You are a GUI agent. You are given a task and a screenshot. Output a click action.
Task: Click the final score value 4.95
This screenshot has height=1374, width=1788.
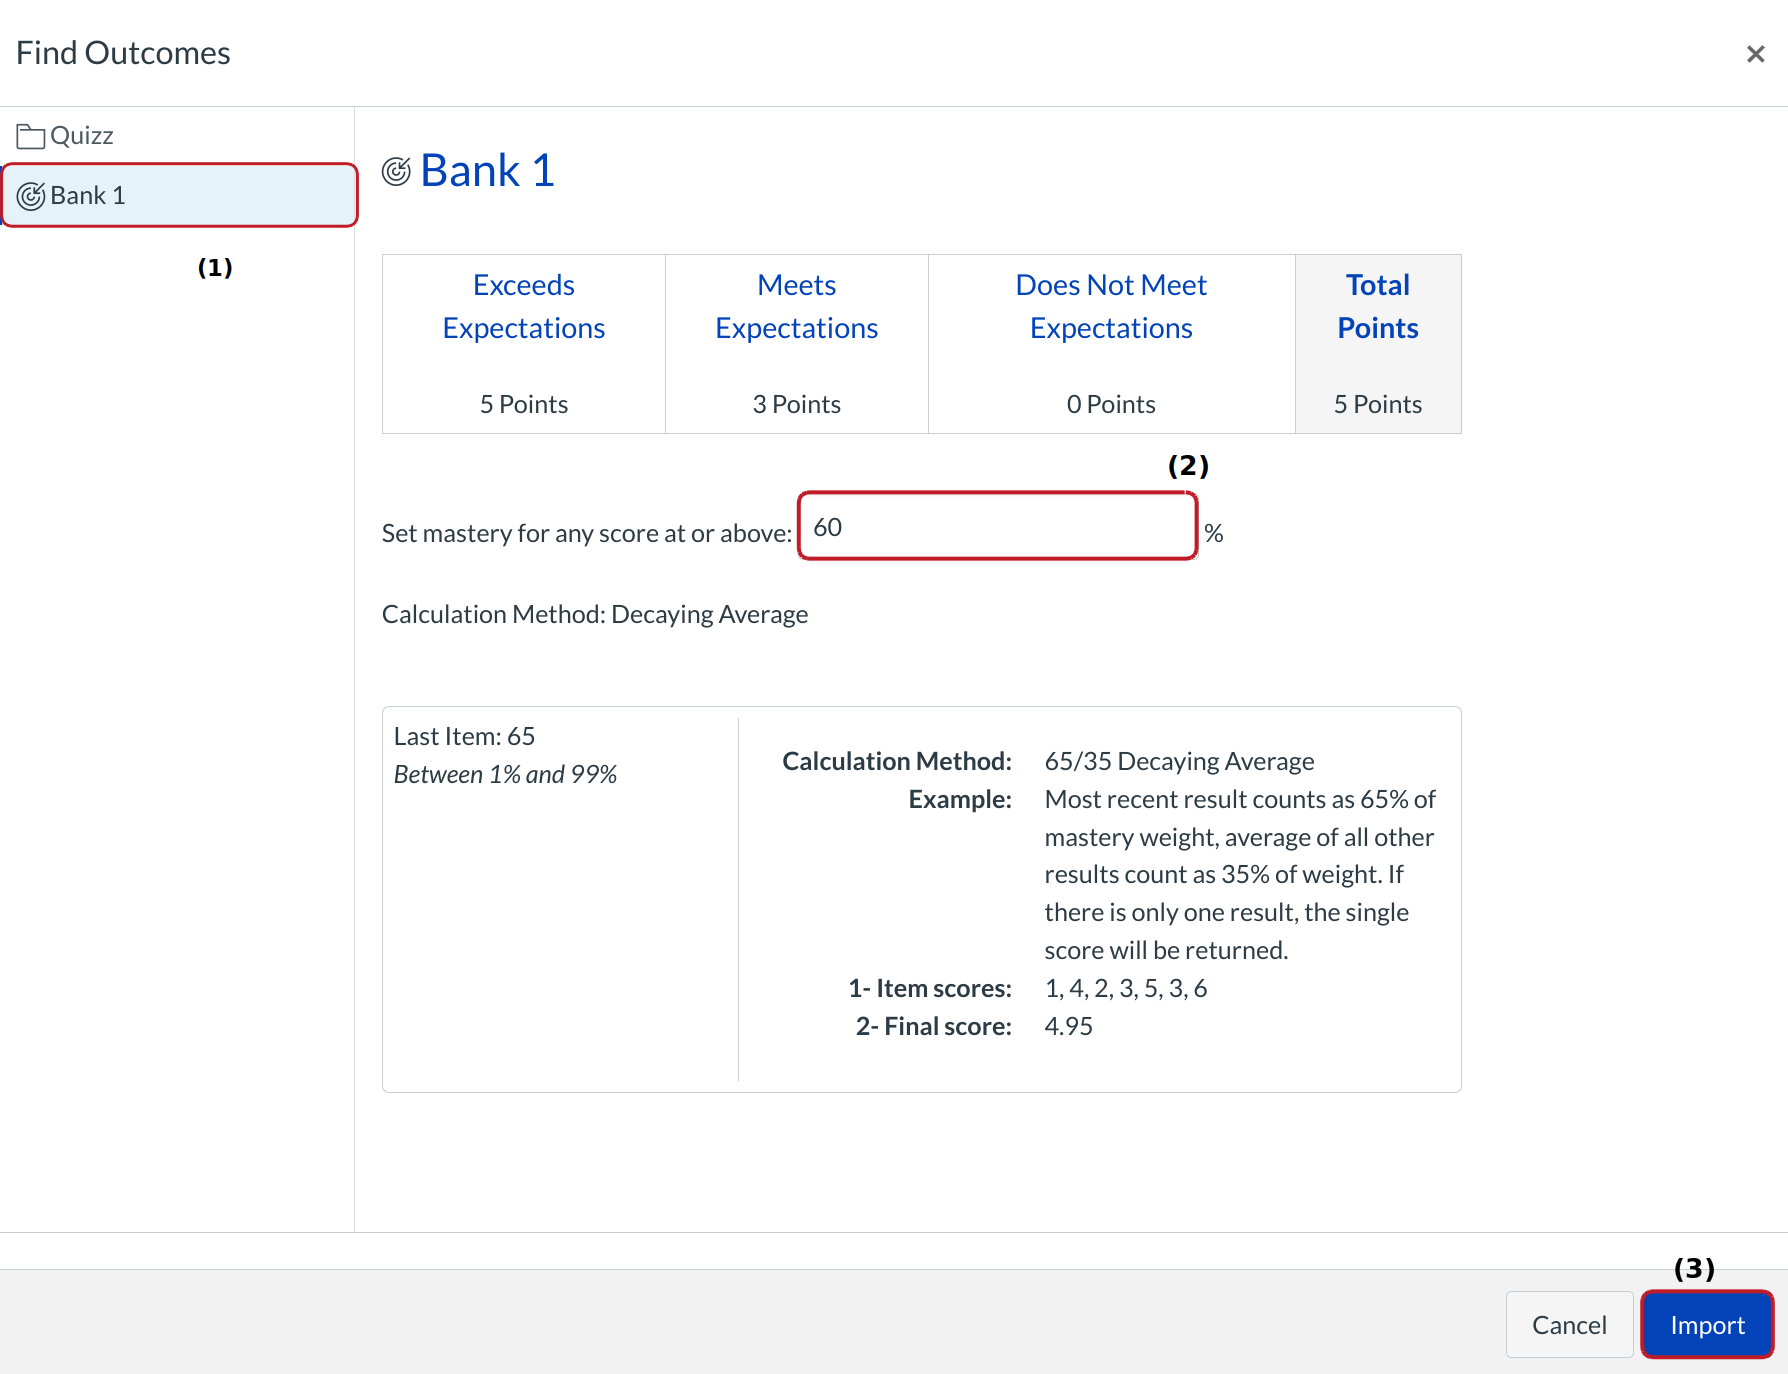click(1068, 1027)
